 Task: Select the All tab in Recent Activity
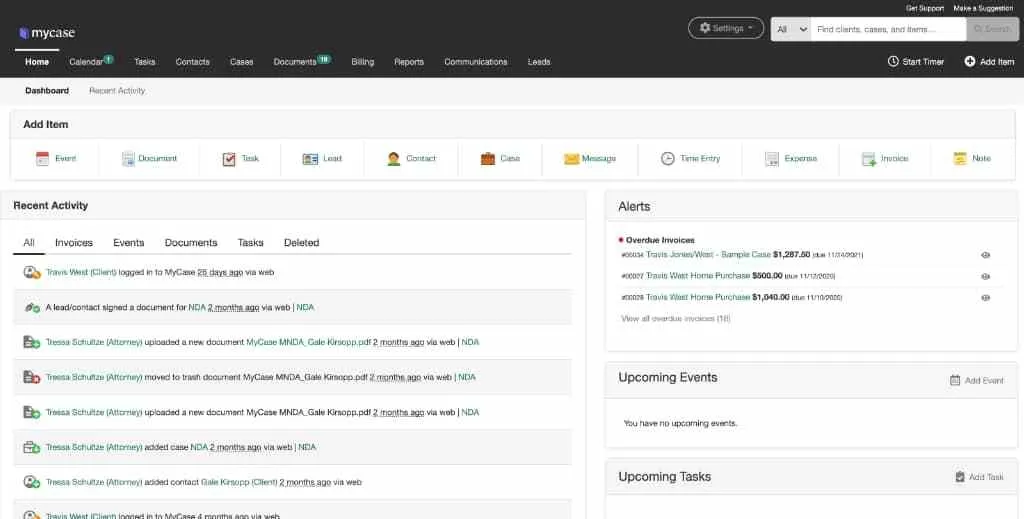[x=29, y=242]
